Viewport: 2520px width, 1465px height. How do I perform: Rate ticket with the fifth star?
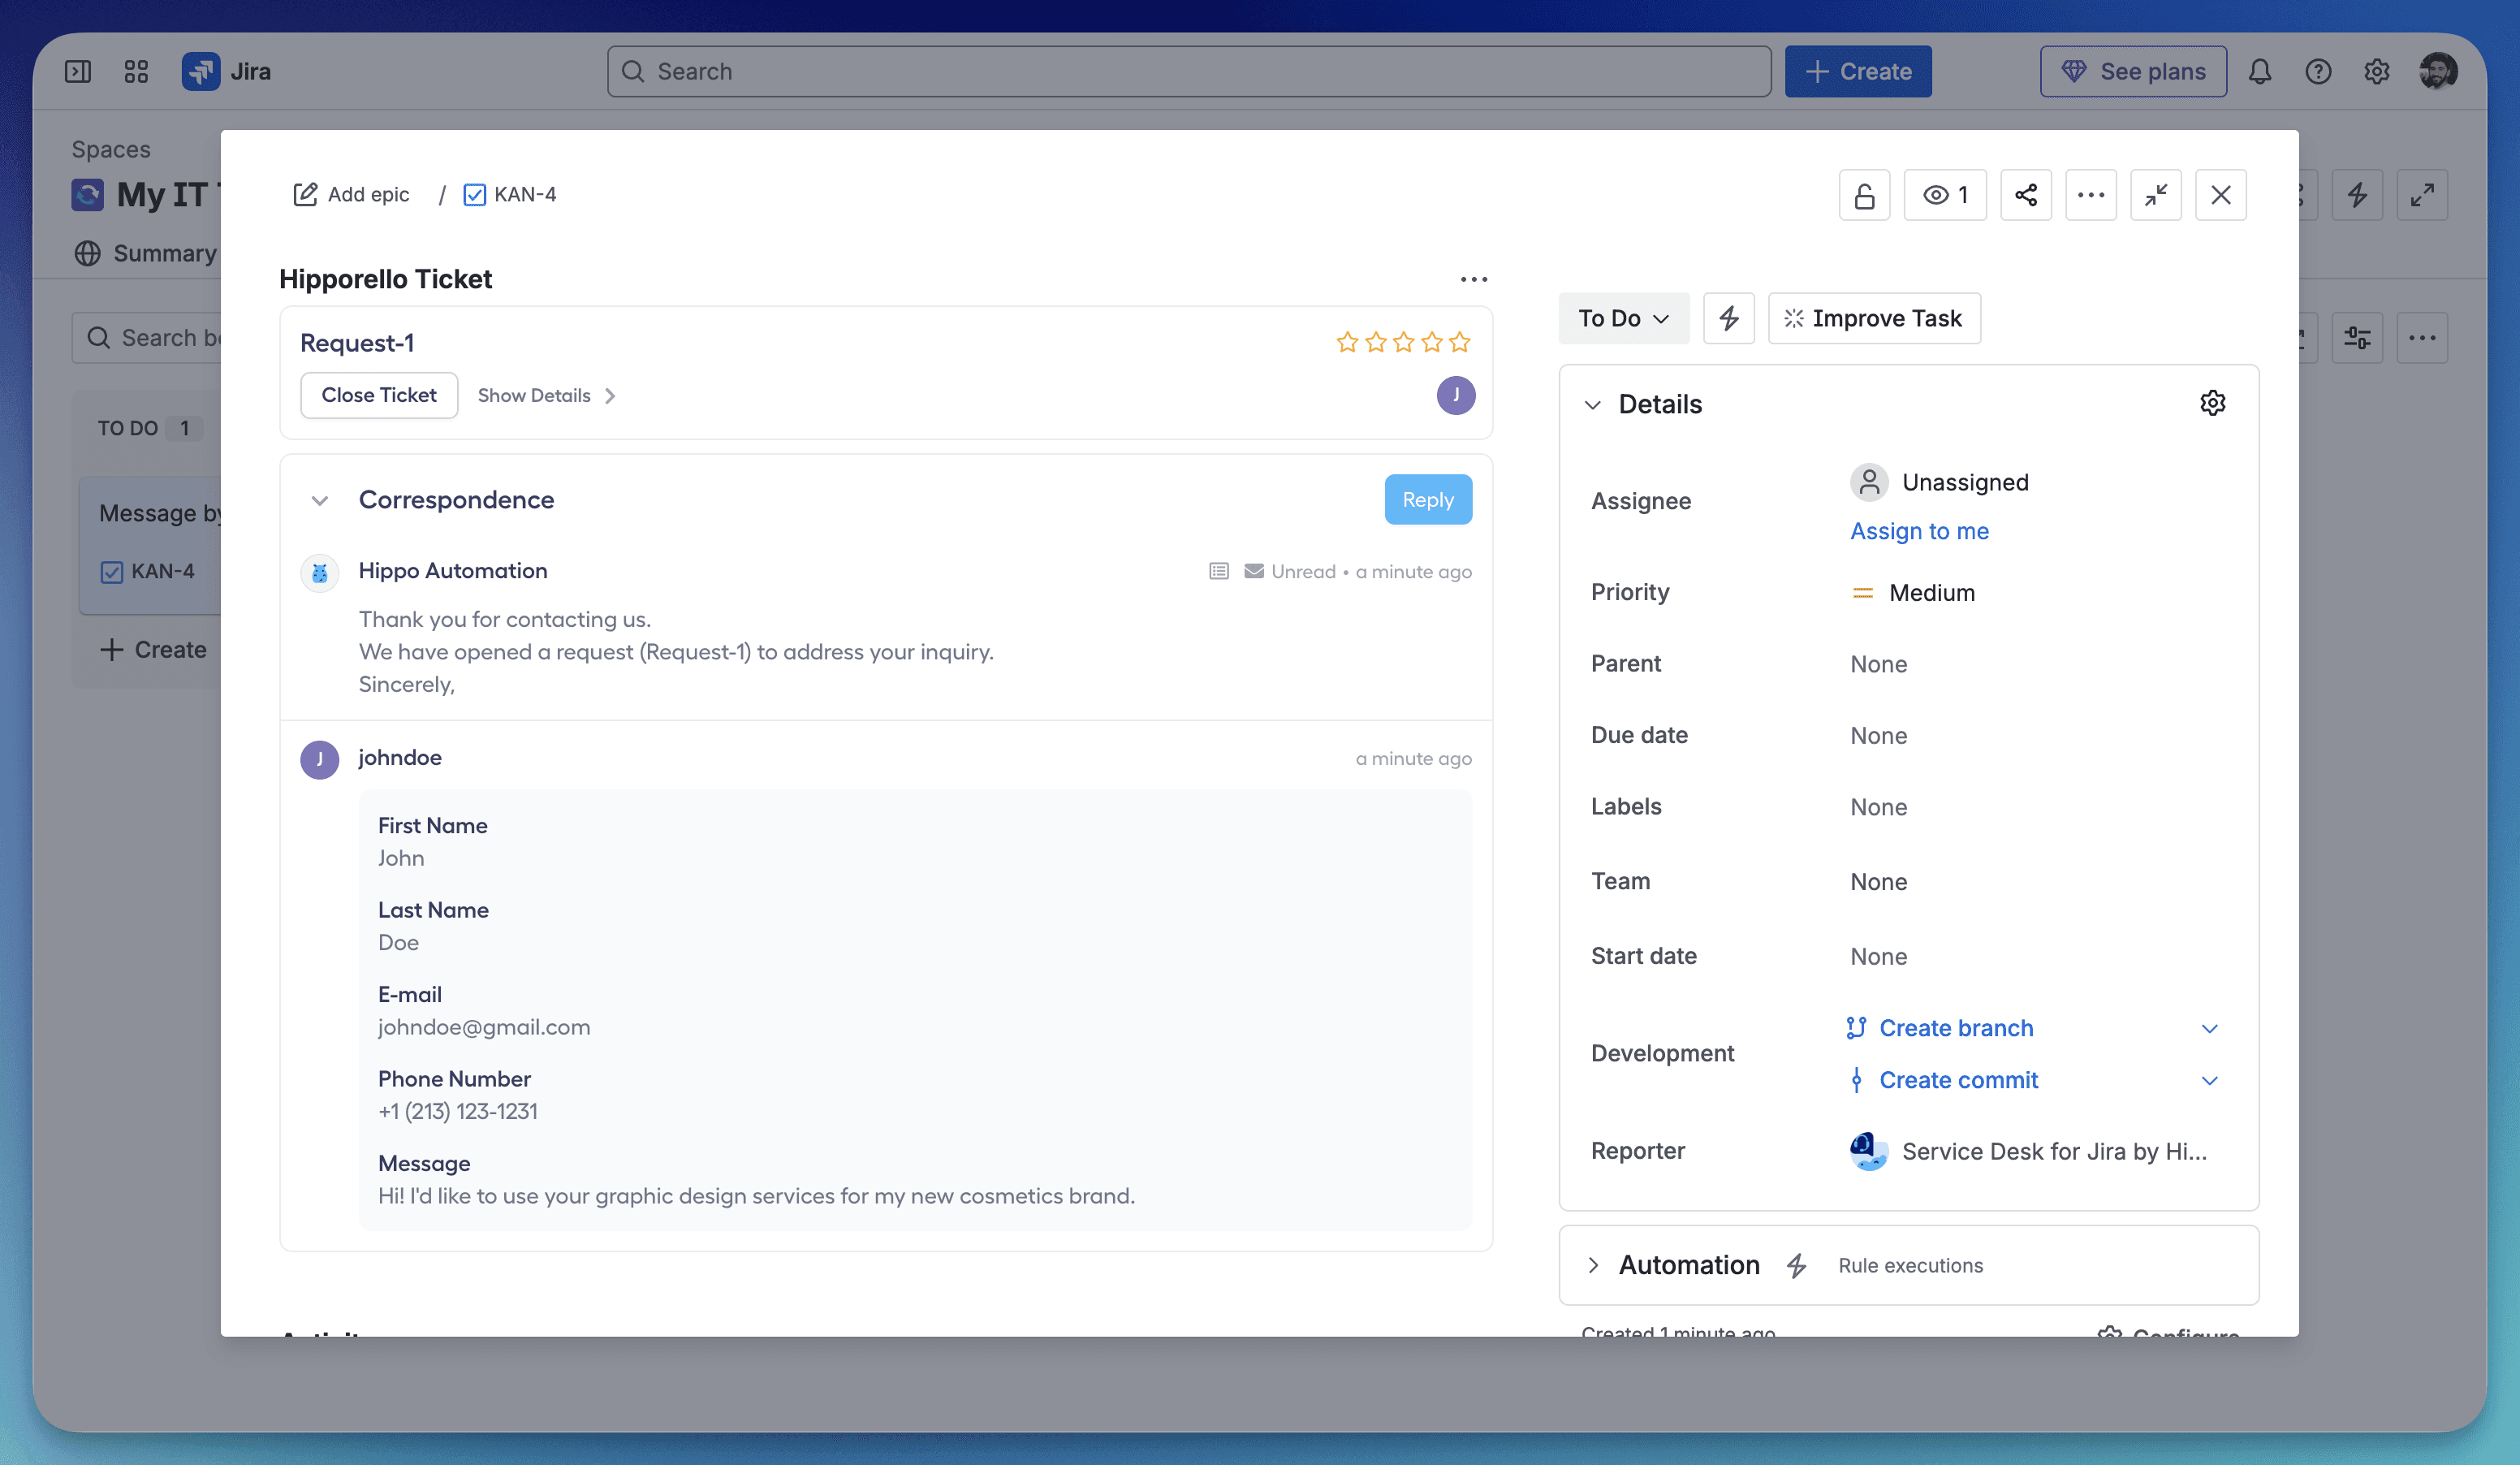coord(1459,343)
